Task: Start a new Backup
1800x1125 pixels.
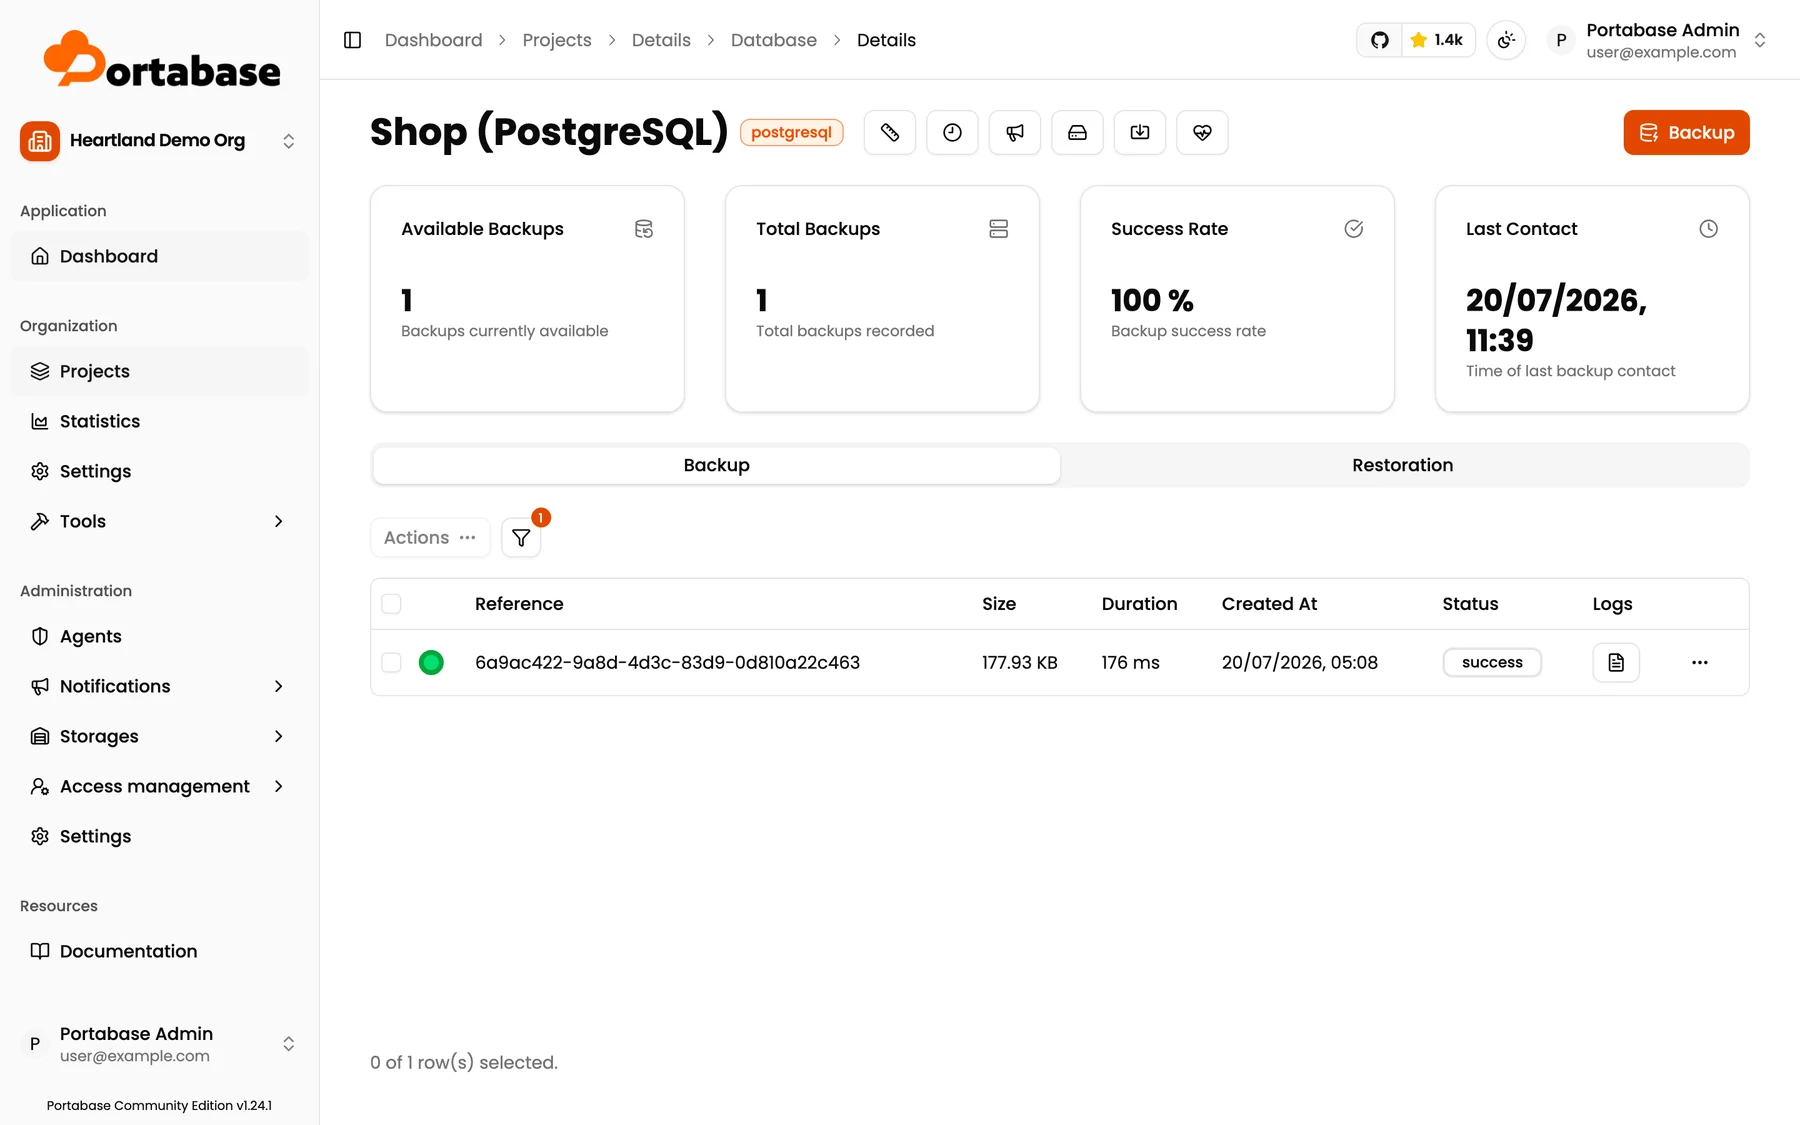Action: tap(1686, 132)
